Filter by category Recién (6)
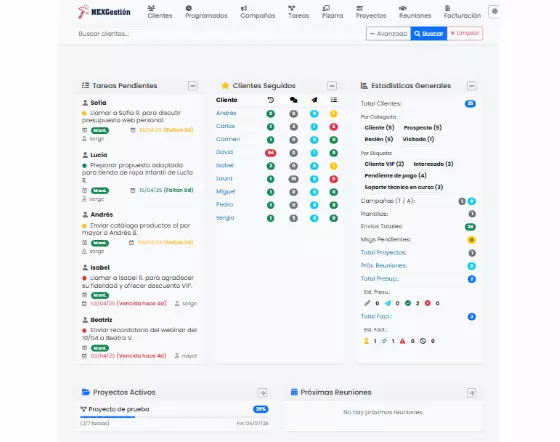 (x=379, y=139)
